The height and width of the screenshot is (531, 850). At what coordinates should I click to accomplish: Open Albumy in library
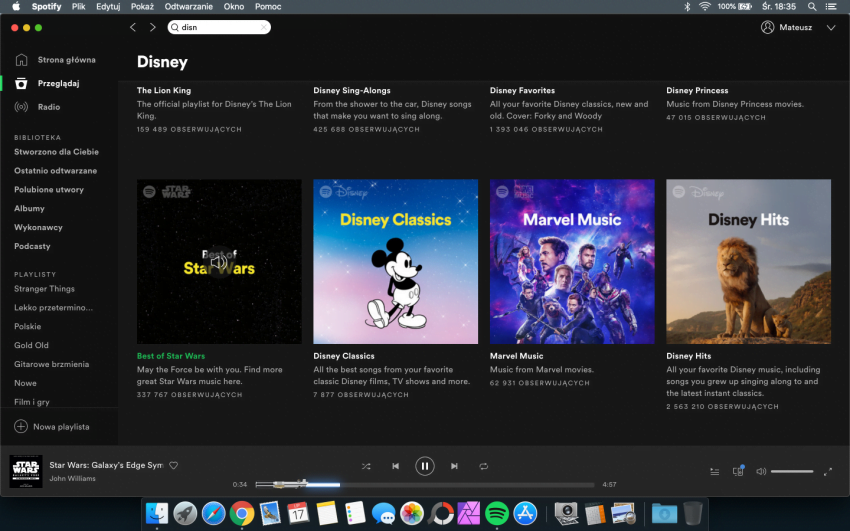point(29,209)
